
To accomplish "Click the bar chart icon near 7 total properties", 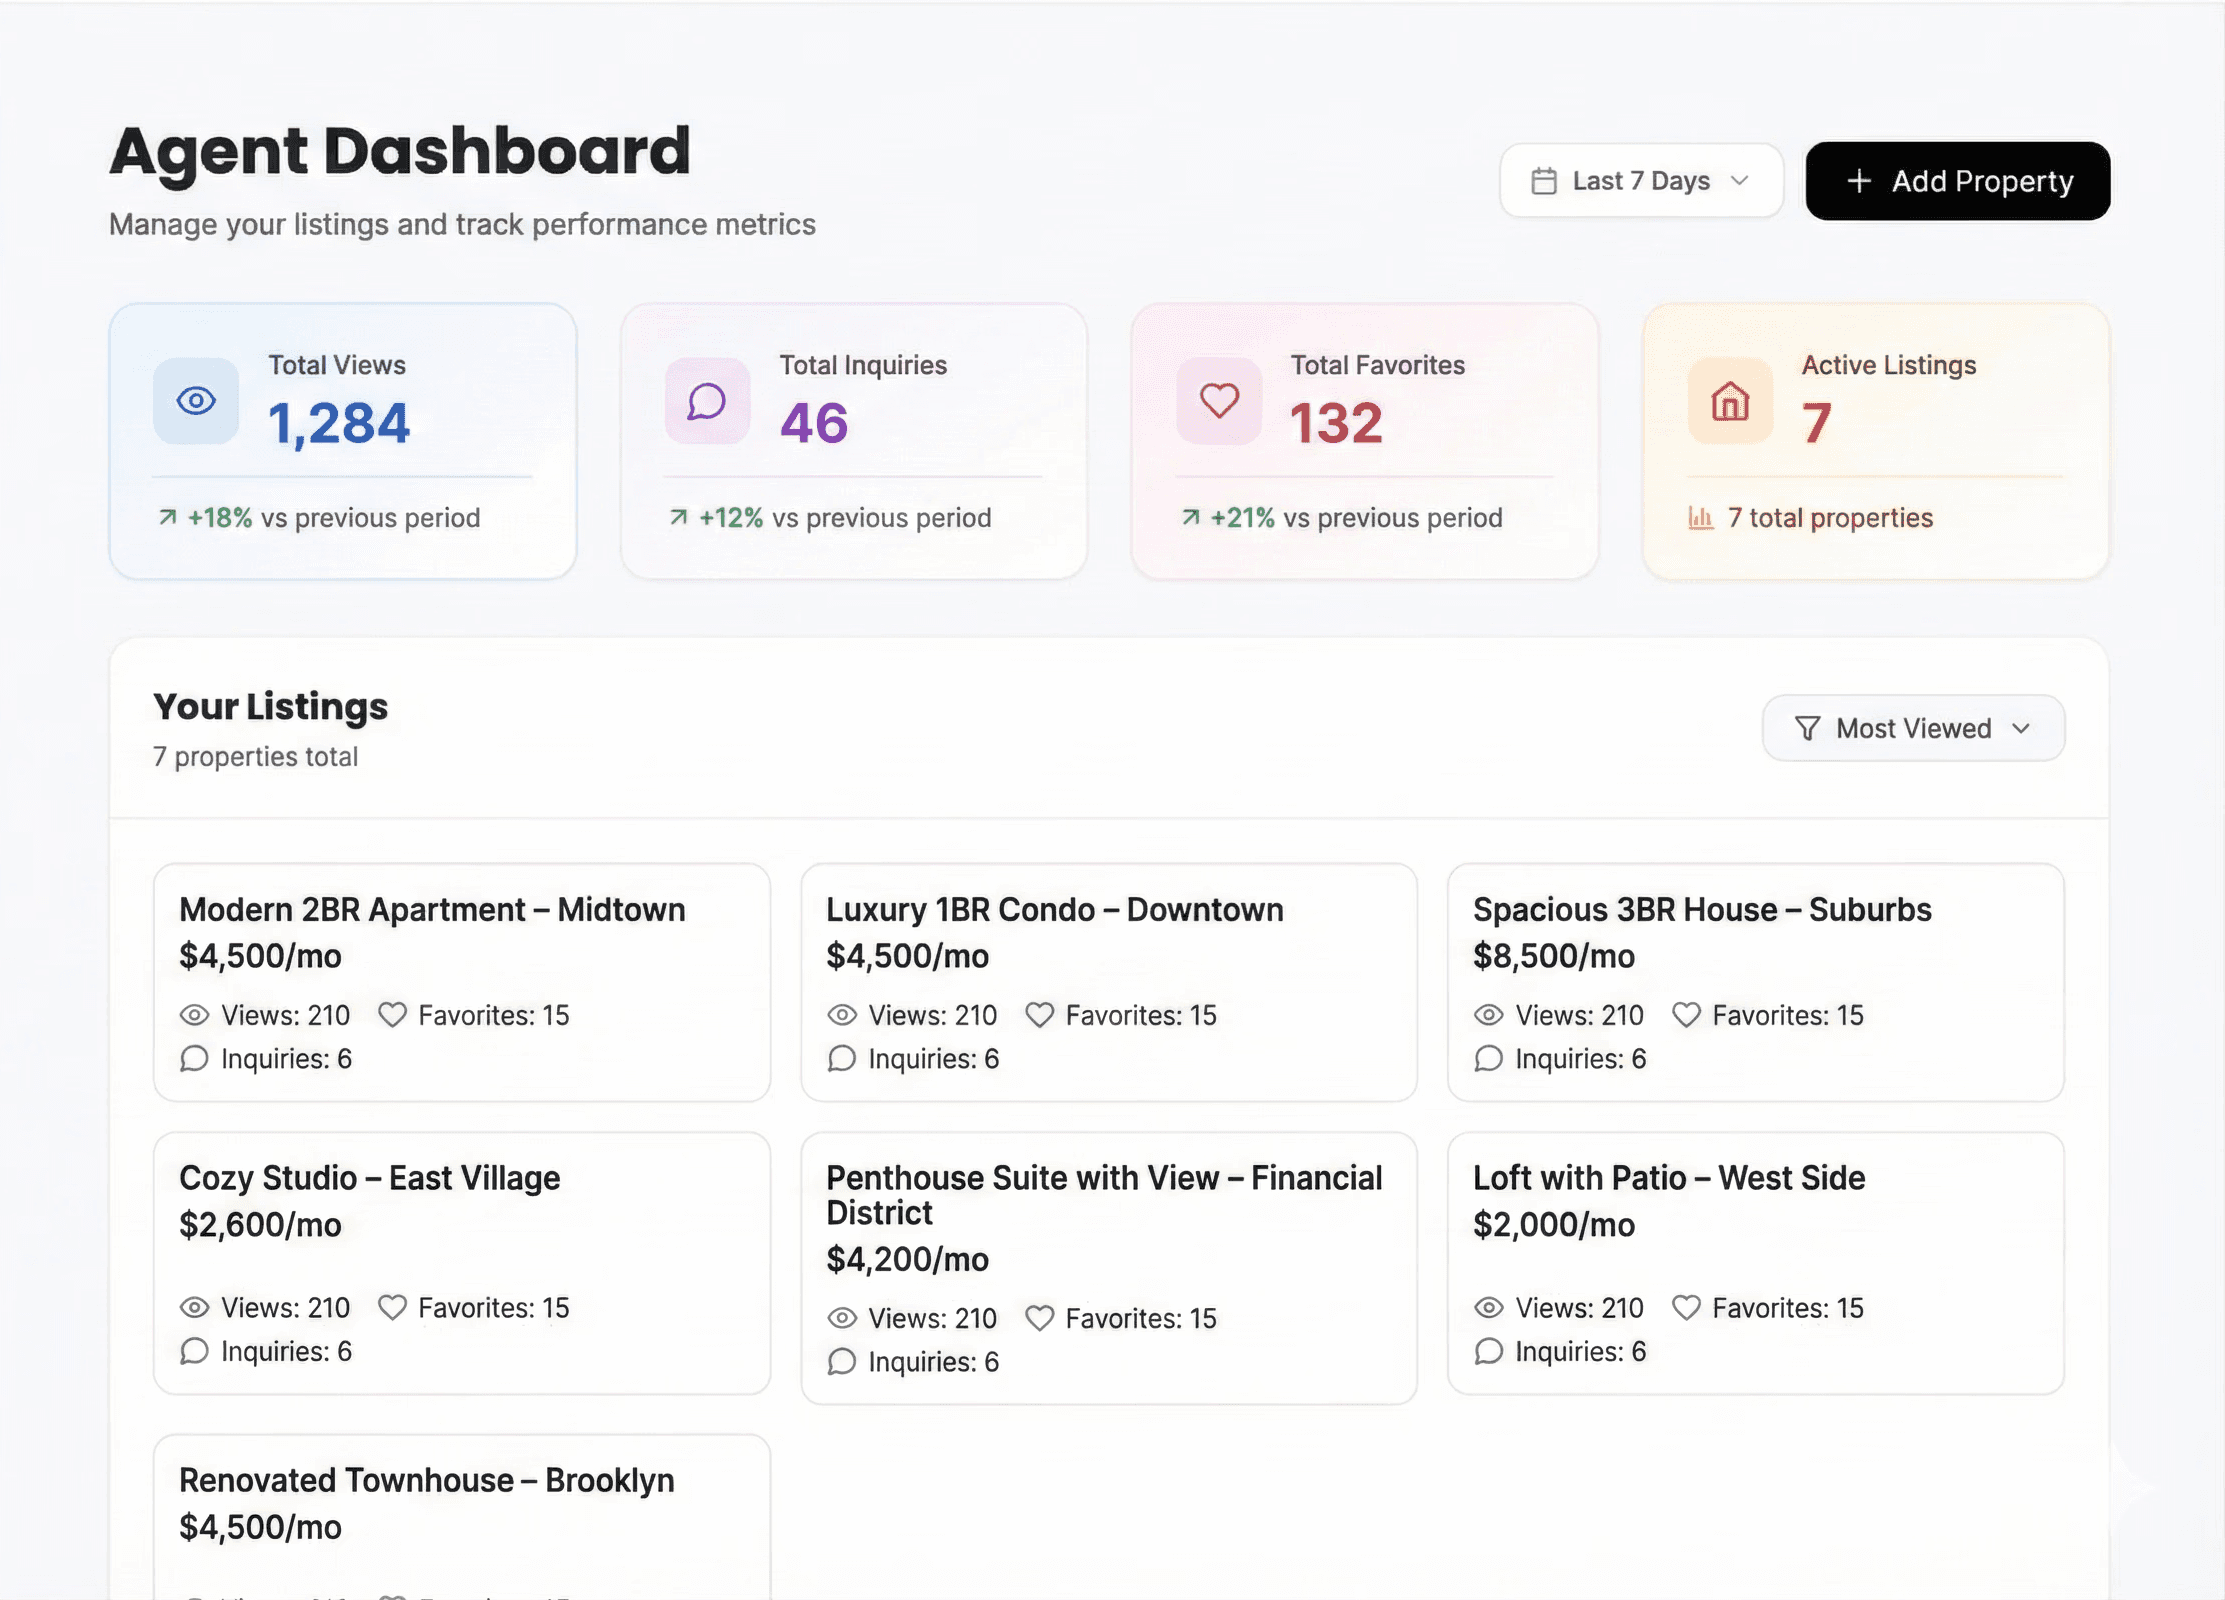I will (1699, 518).
